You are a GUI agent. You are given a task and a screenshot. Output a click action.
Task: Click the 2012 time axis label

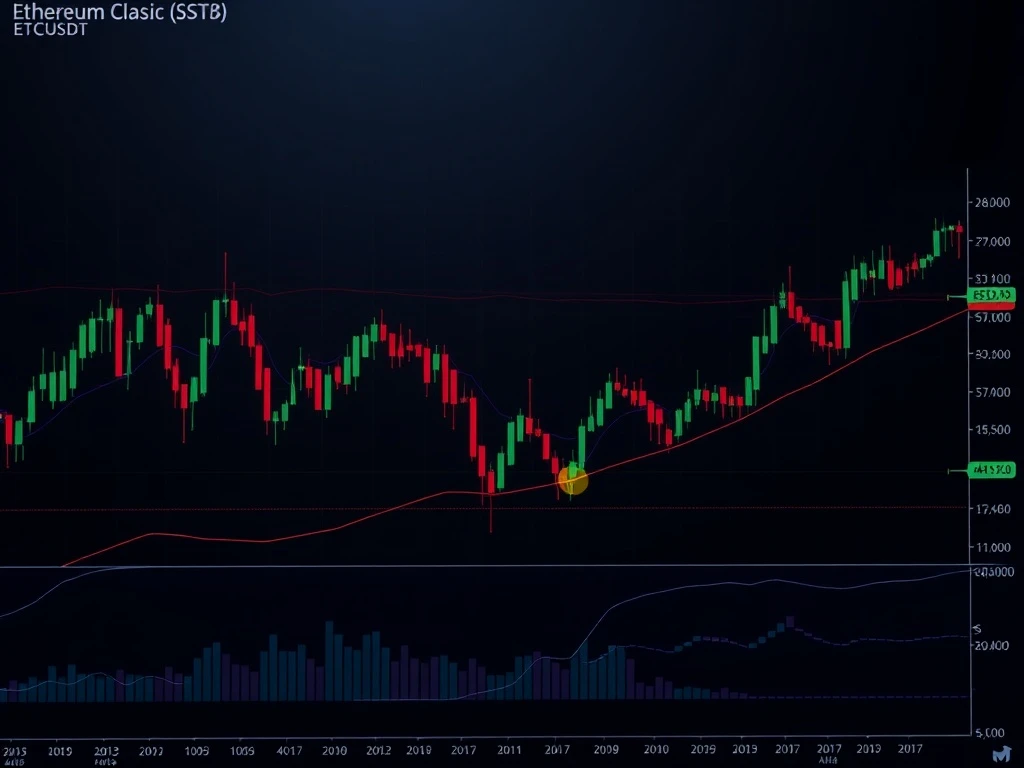(378, 750)
